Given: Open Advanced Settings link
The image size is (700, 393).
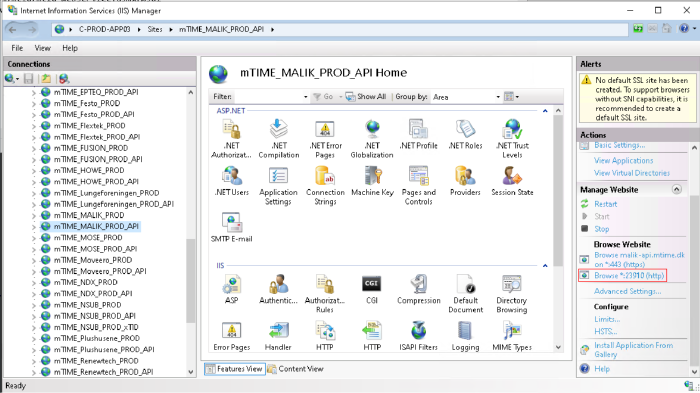Looking at the screenshot, I should [627, 291].
